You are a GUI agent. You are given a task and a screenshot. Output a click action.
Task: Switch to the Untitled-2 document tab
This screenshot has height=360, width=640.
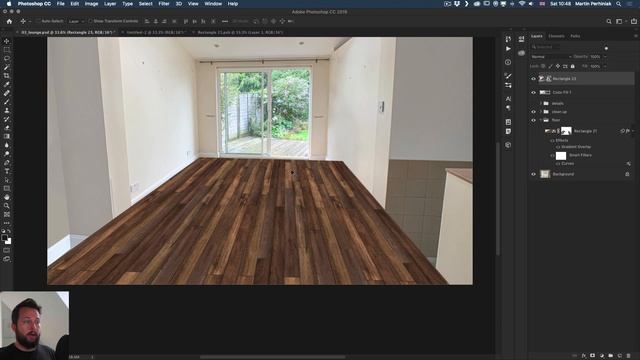click(x=156, y=32)
